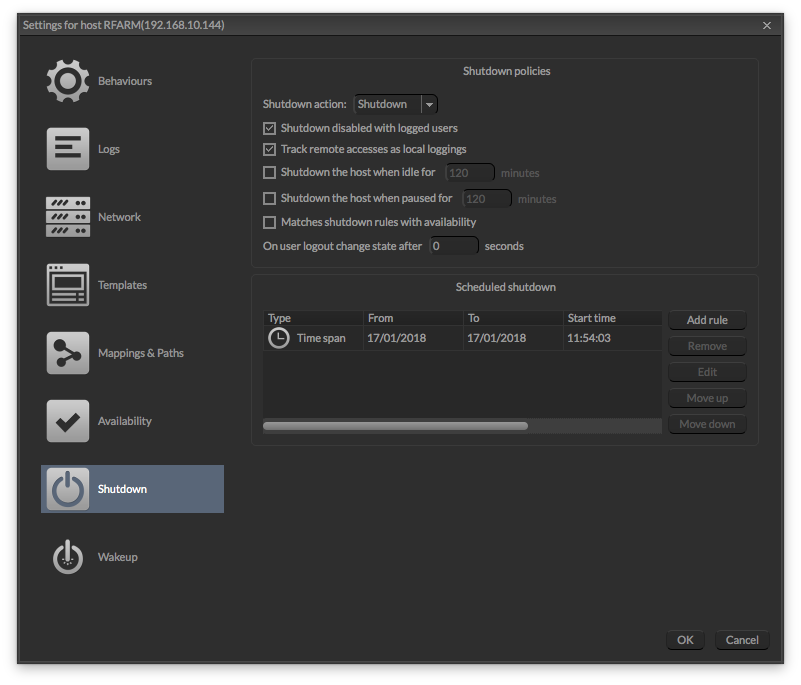Click the clock icon on the Time span rule
This screenshot has width=801, height=685.
(278, 337)
